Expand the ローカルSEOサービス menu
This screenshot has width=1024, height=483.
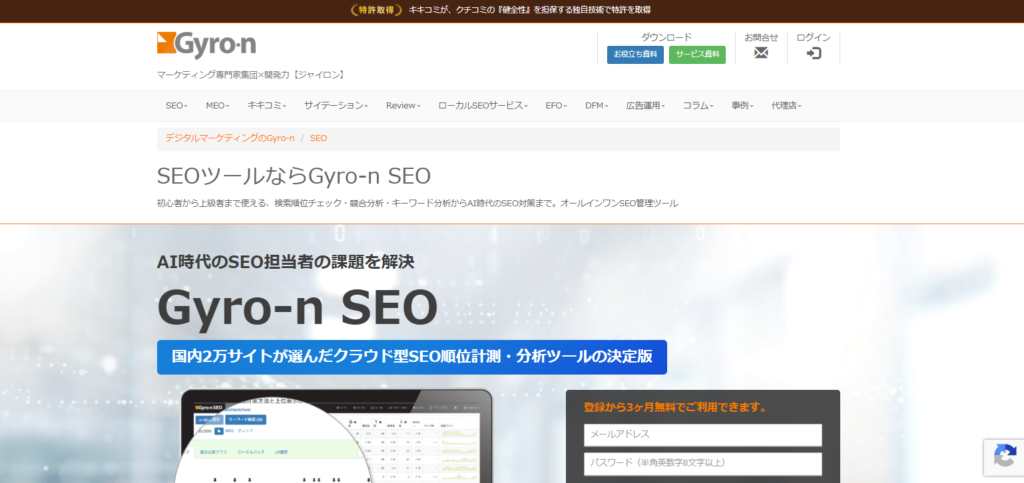483,106
